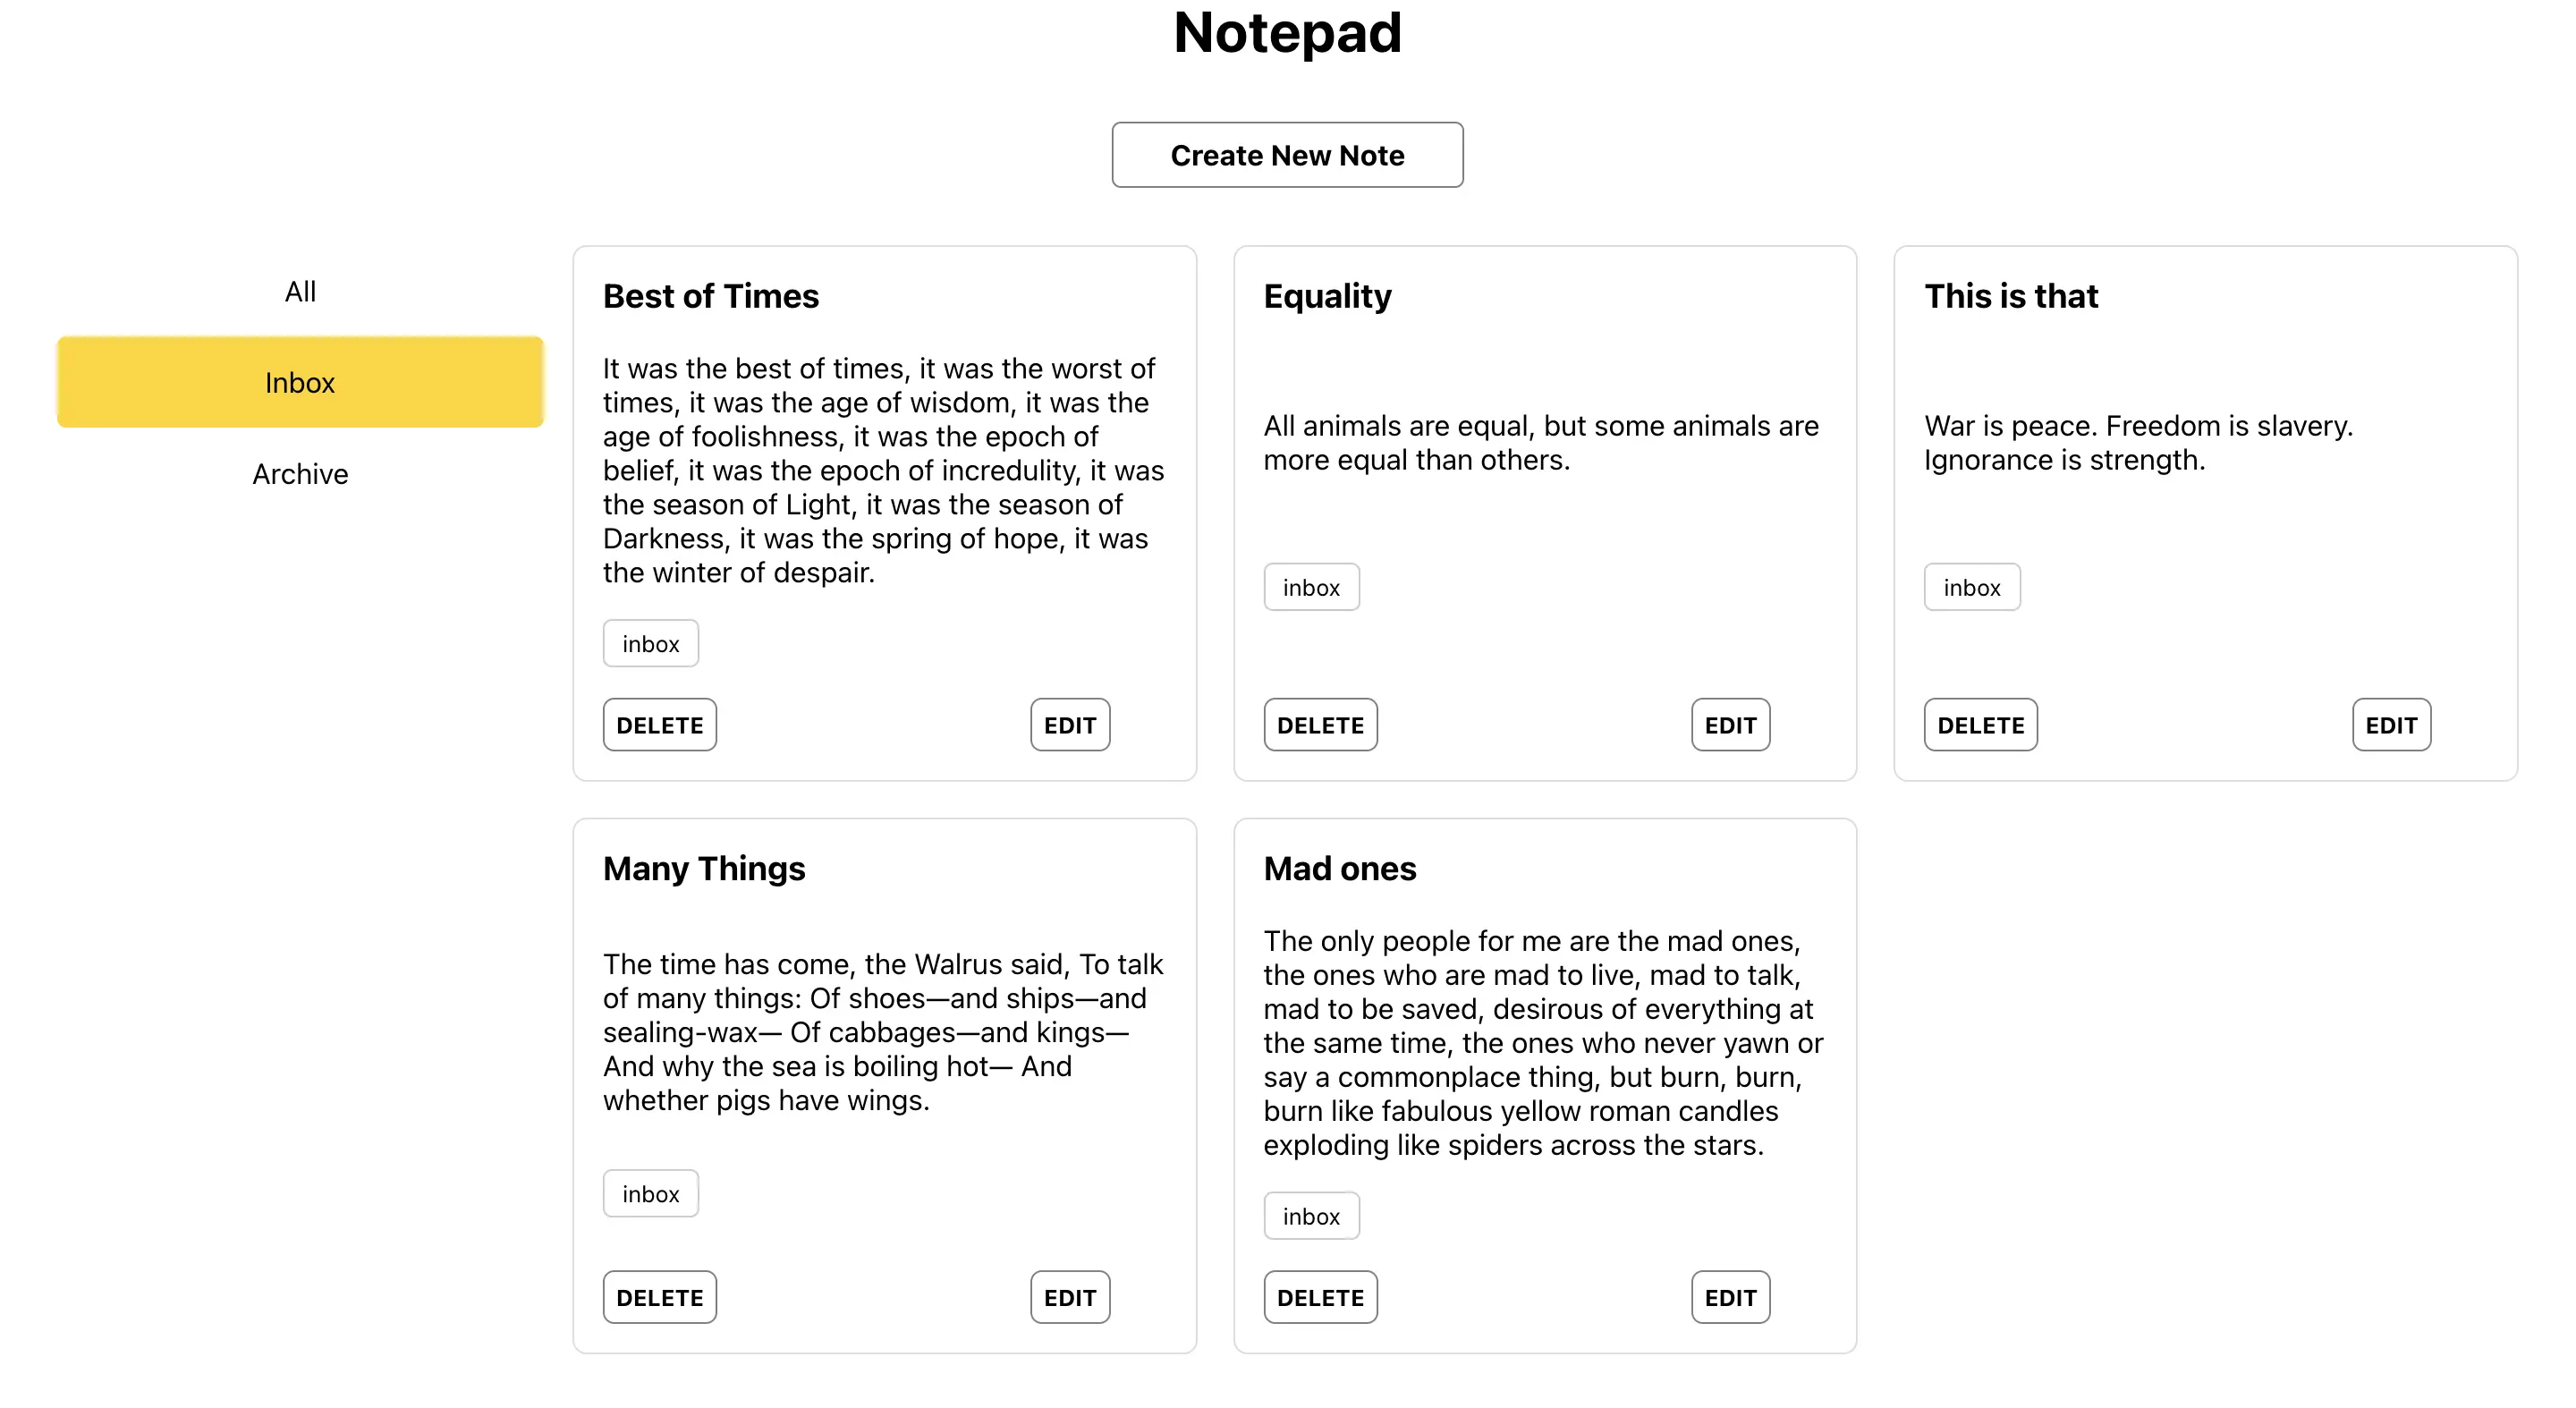Click the inbox tag on Best of Times
Image resolution: width=2576 pixels, height=1408 pixels.
click(650, 643)
